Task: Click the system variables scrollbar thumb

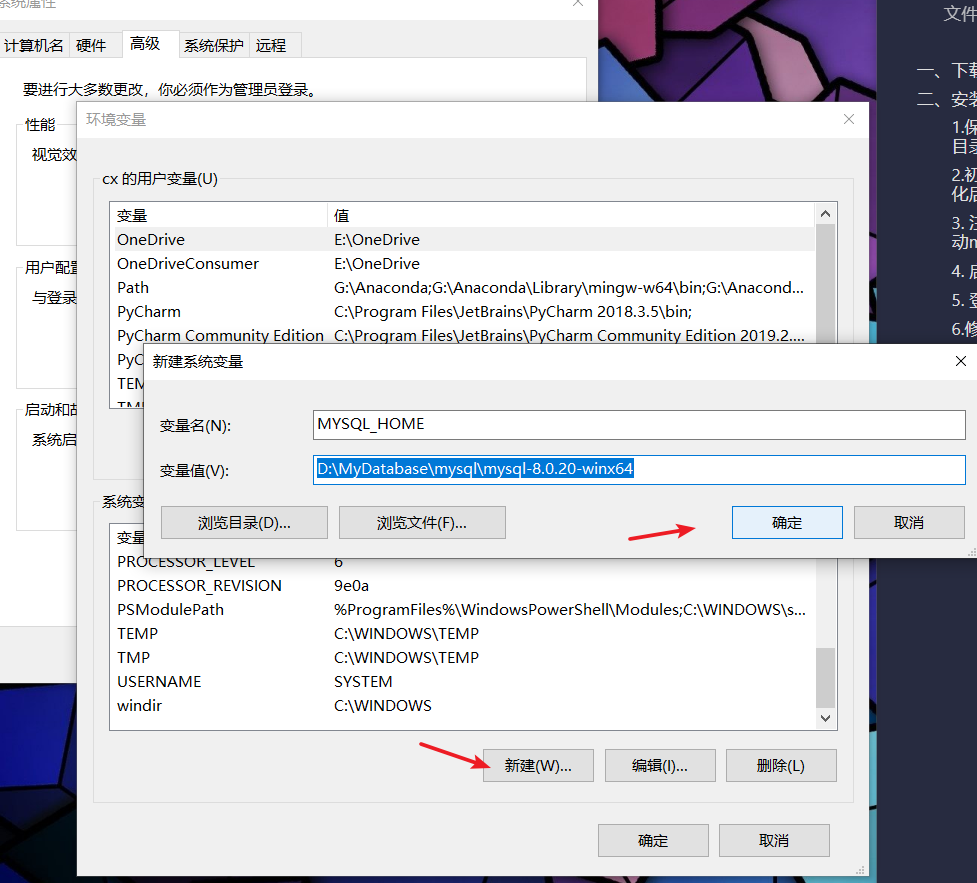Action: coord(826,677)
